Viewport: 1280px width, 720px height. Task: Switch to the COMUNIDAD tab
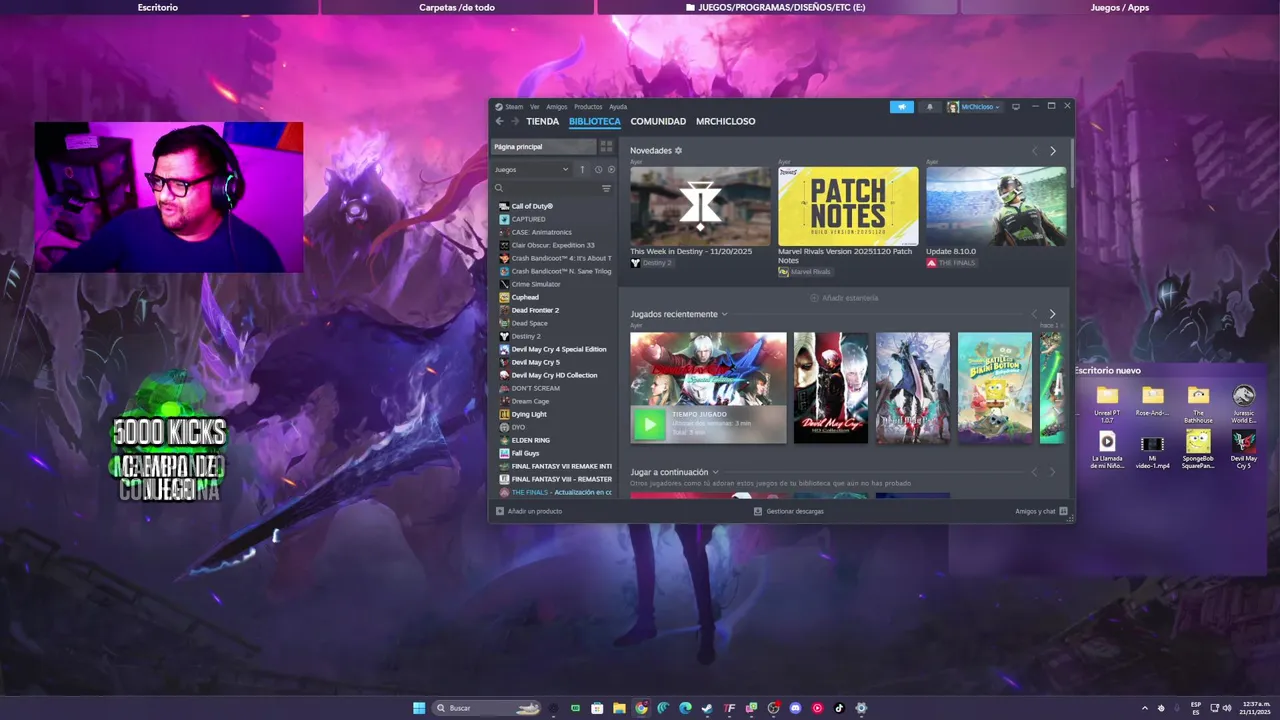(x=658, y=121)
